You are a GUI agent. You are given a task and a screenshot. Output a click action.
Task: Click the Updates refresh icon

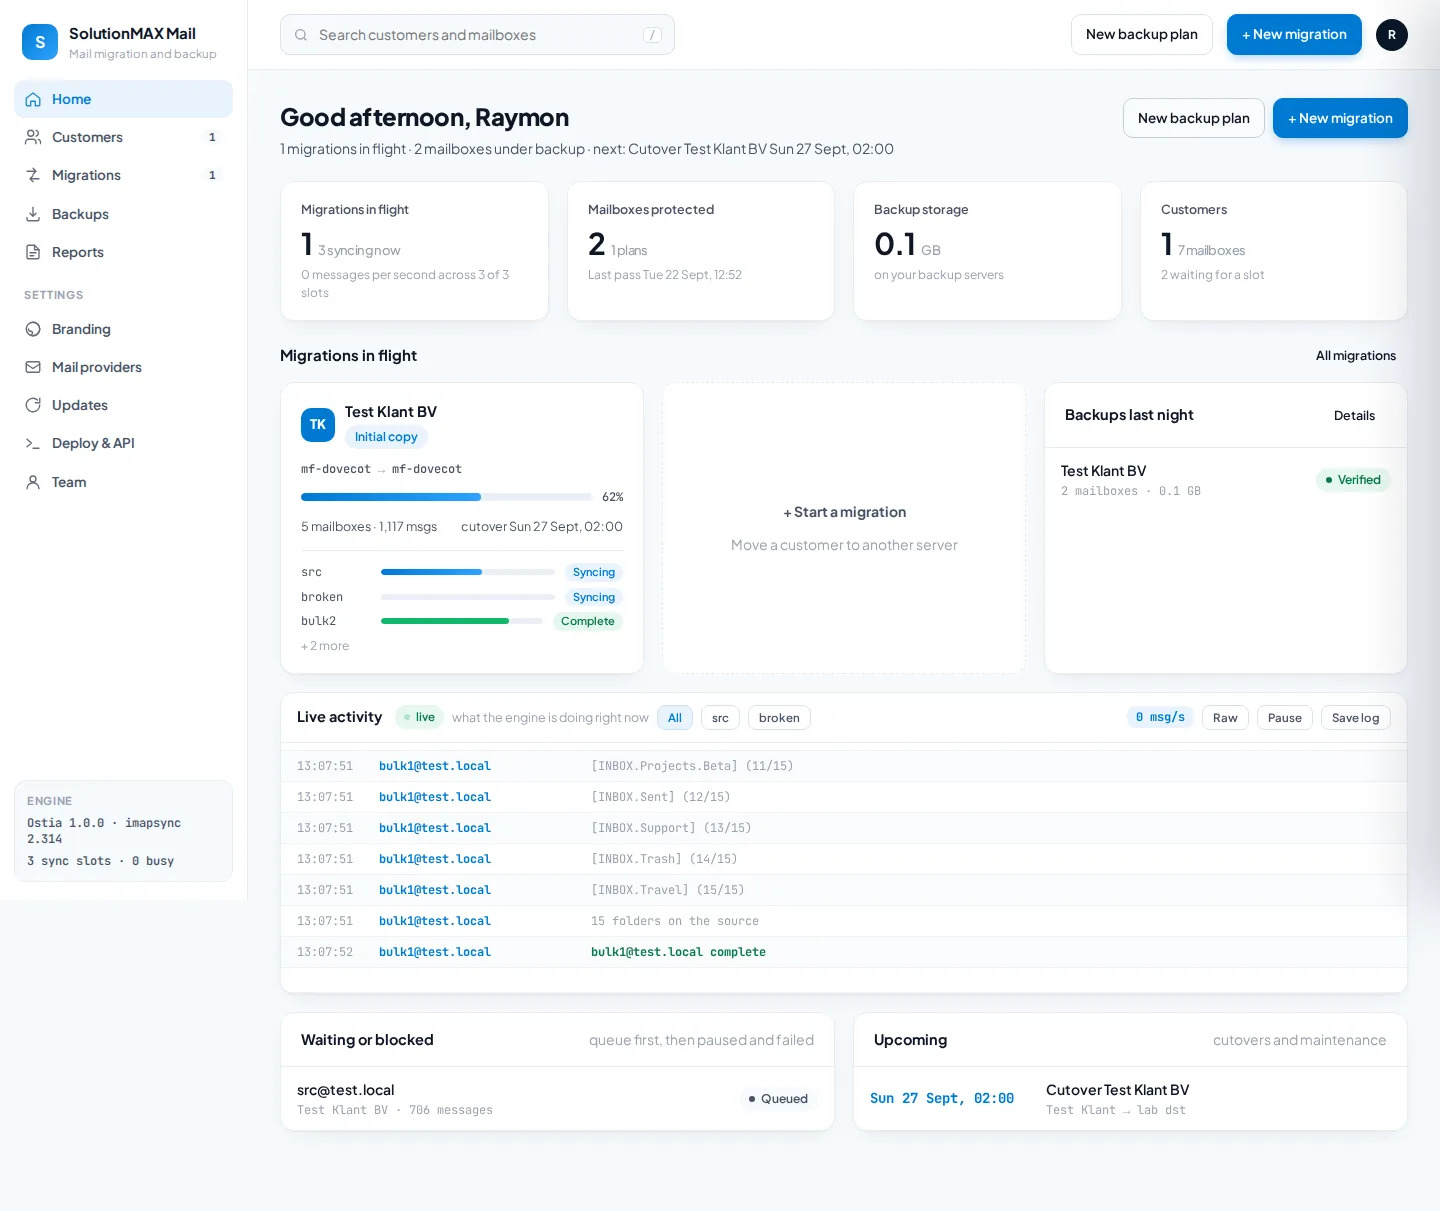coord(33,405)
